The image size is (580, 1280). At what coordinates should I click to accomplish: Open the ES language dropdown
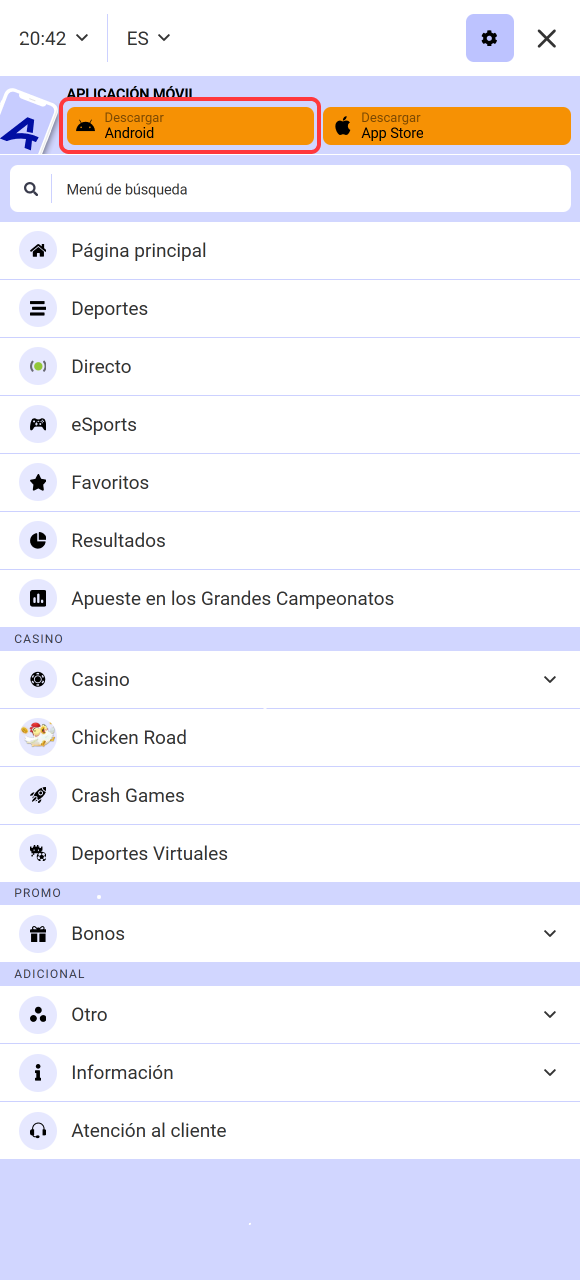pyautogui.click(x=148, y=38)
